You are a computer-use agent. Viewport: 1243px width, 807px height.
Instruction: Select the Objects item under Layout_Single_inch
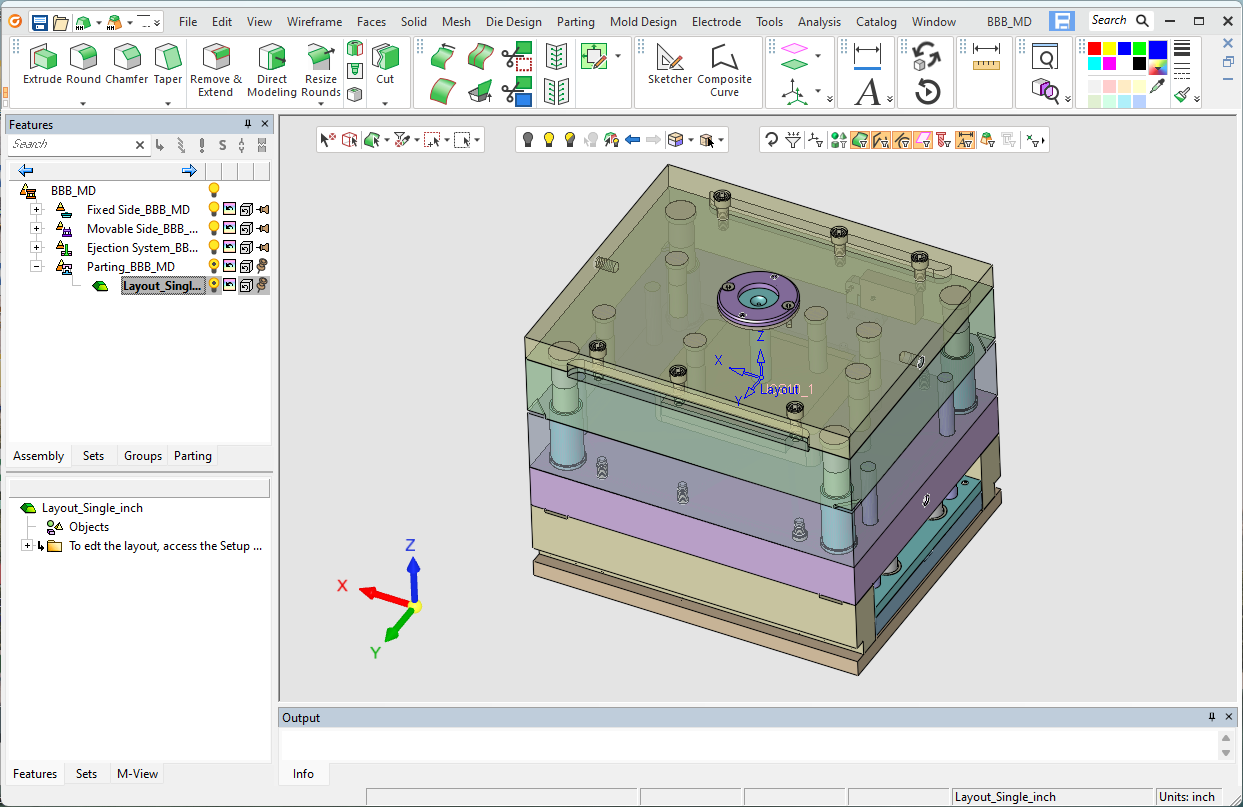[89, 527]
